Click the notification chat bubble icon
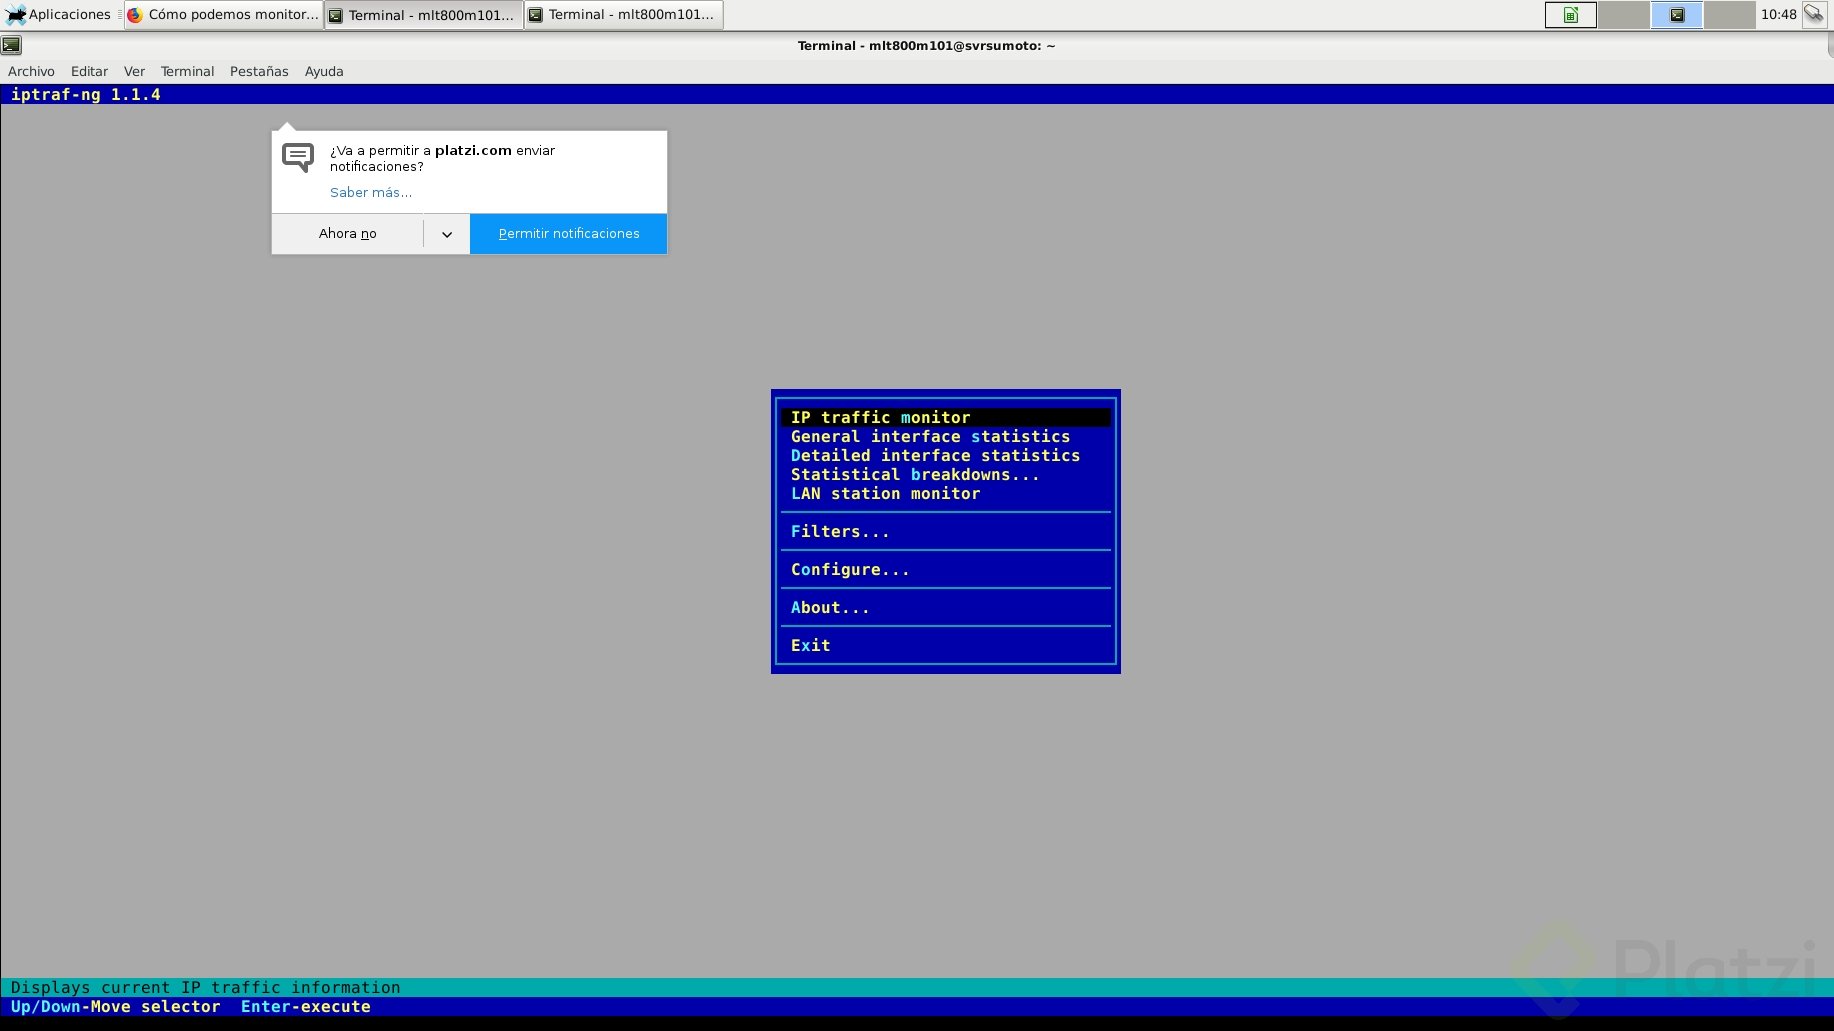1834x1031 pixels. [x=298, y=157]
